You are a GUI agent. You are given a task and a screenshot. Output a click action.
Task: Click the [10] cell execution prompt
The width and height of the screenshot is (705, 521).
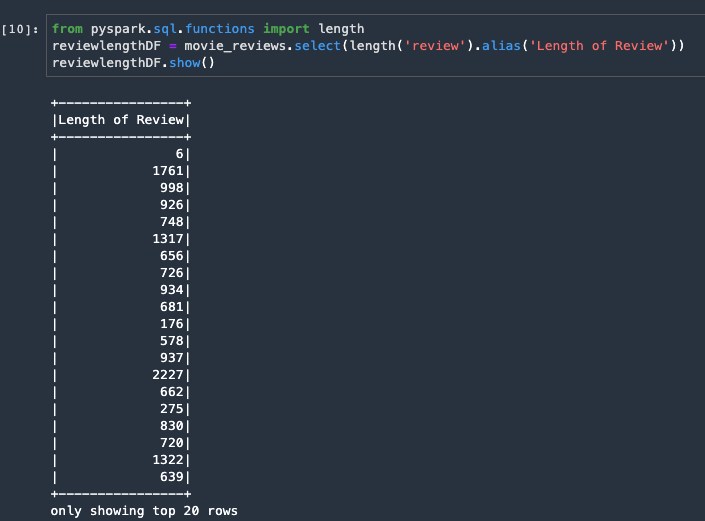tap(19, 29)
